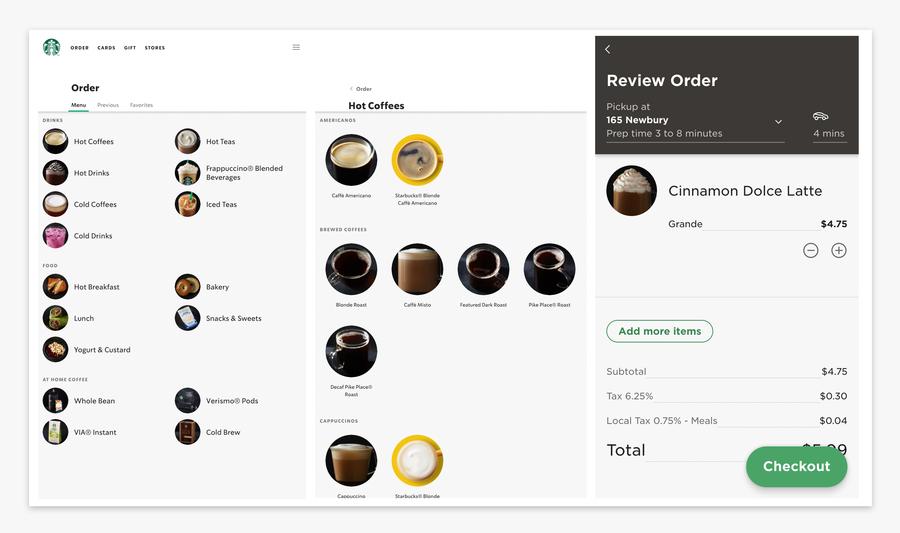Select the Hot Teas category icon

coord(187,141)
